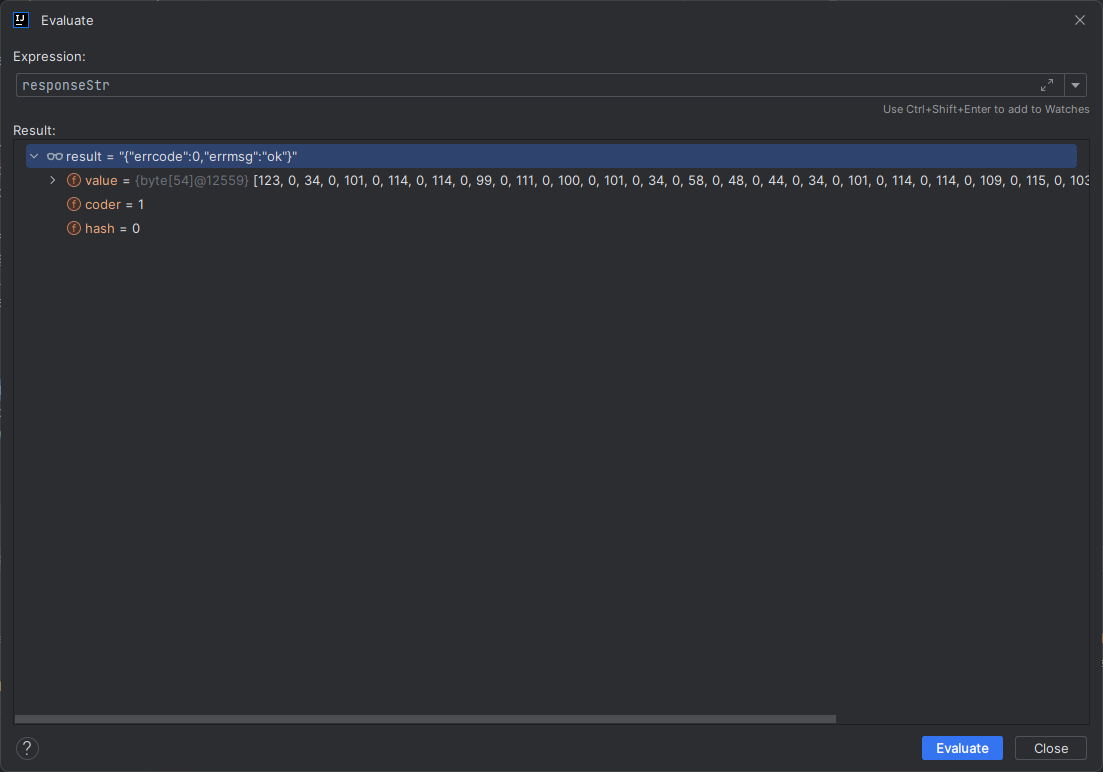Screen dimensions: 1103x772
Task: Click the field icon next to hash
Action: click(x=73, y=228)
